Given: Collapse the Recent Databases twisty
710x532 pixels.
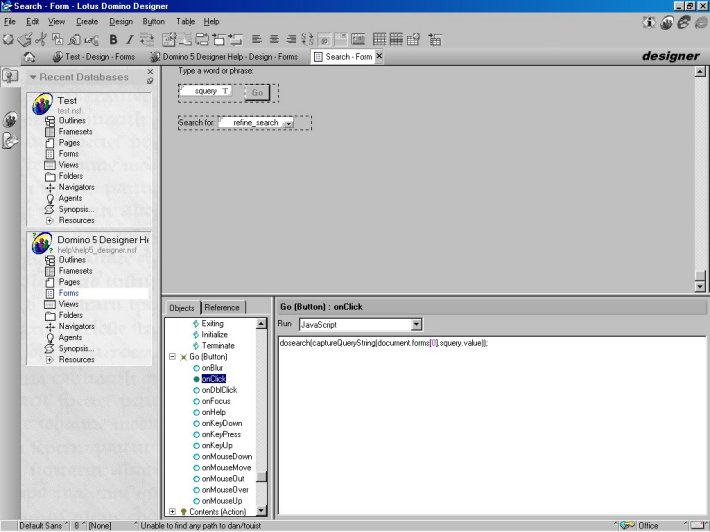Looking at the screenshot, I should 33,77.
